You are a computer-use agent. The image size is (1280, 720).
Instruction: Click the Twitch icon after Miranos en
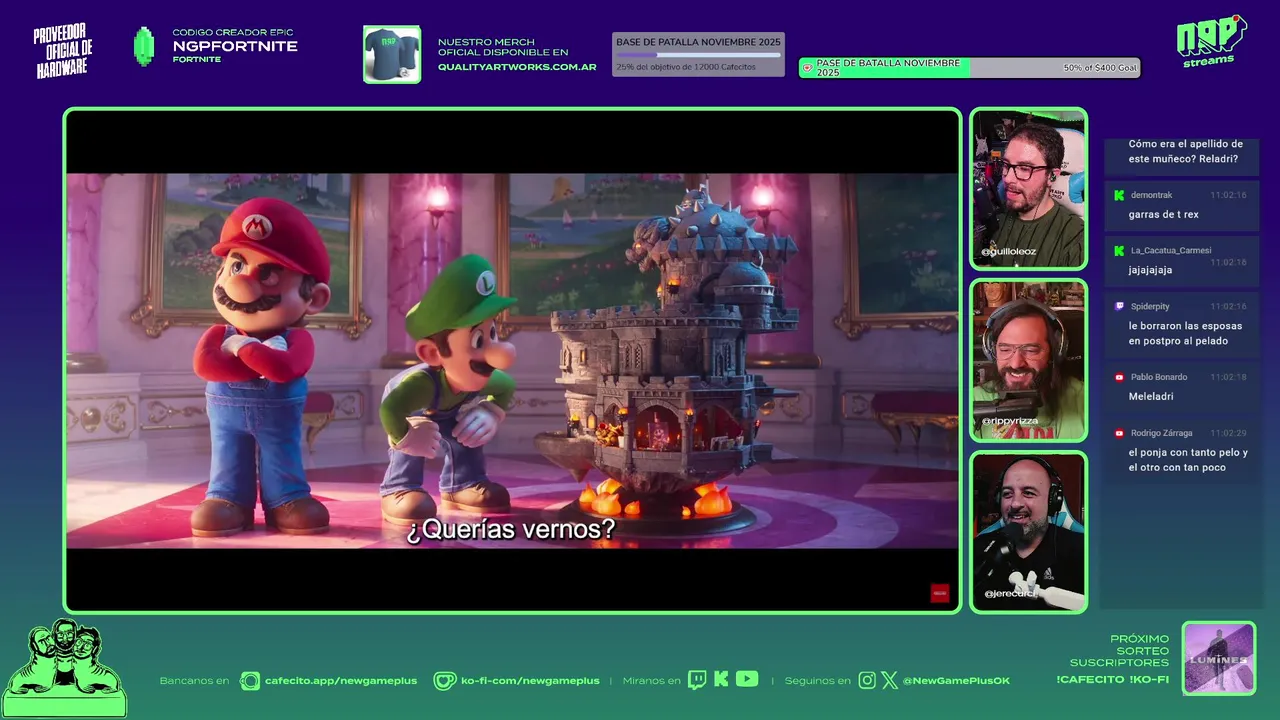(697, 680)
